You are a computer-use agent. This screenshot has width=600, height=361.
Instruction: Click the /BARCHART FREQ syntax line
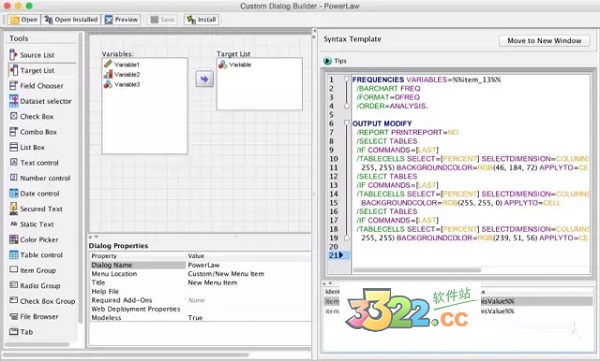point(388,88)
